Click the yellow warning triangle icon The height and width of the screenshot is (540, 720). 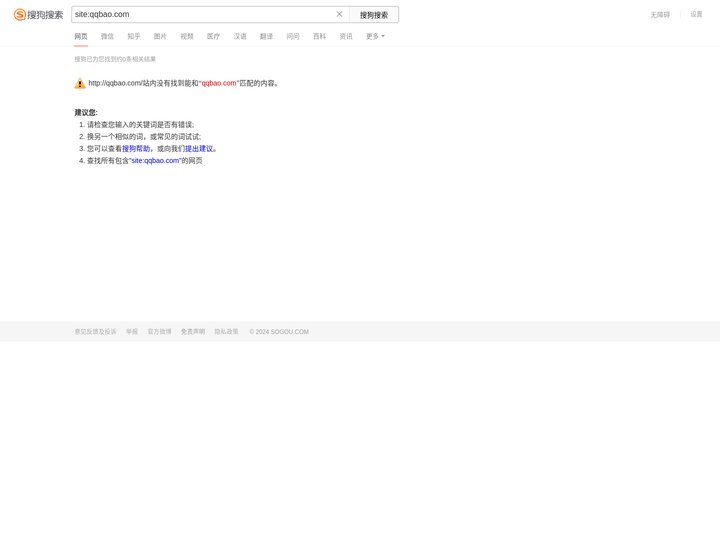(x=80, y=83)
